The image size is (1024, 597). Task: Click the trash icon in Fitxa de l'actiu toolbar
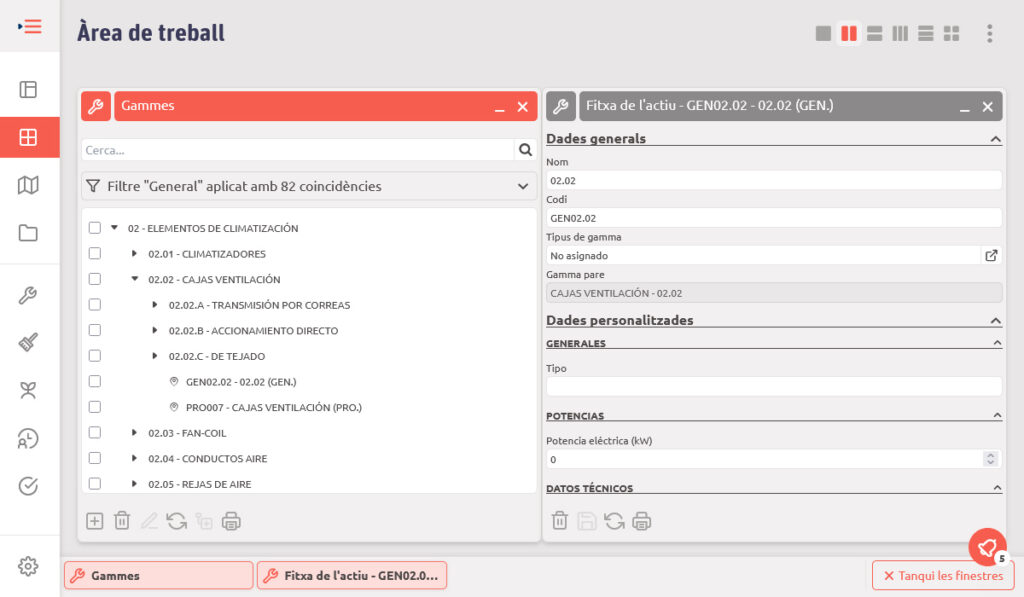coord(560,521)
